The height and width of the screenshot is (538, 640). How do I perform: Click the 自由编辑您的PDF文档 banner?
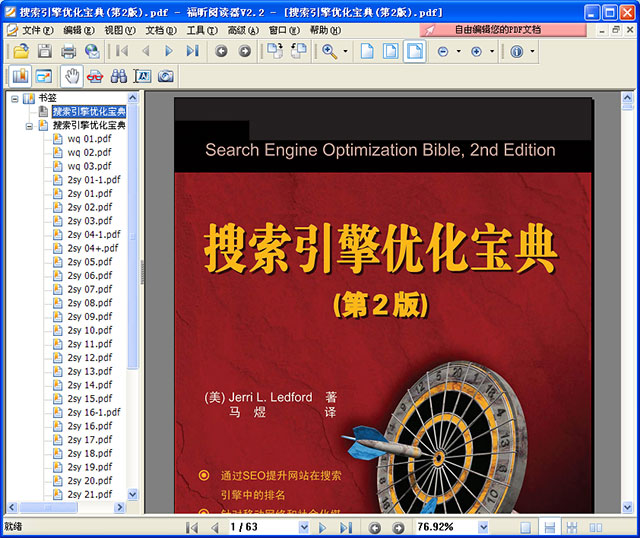click(x=503, y=30)
